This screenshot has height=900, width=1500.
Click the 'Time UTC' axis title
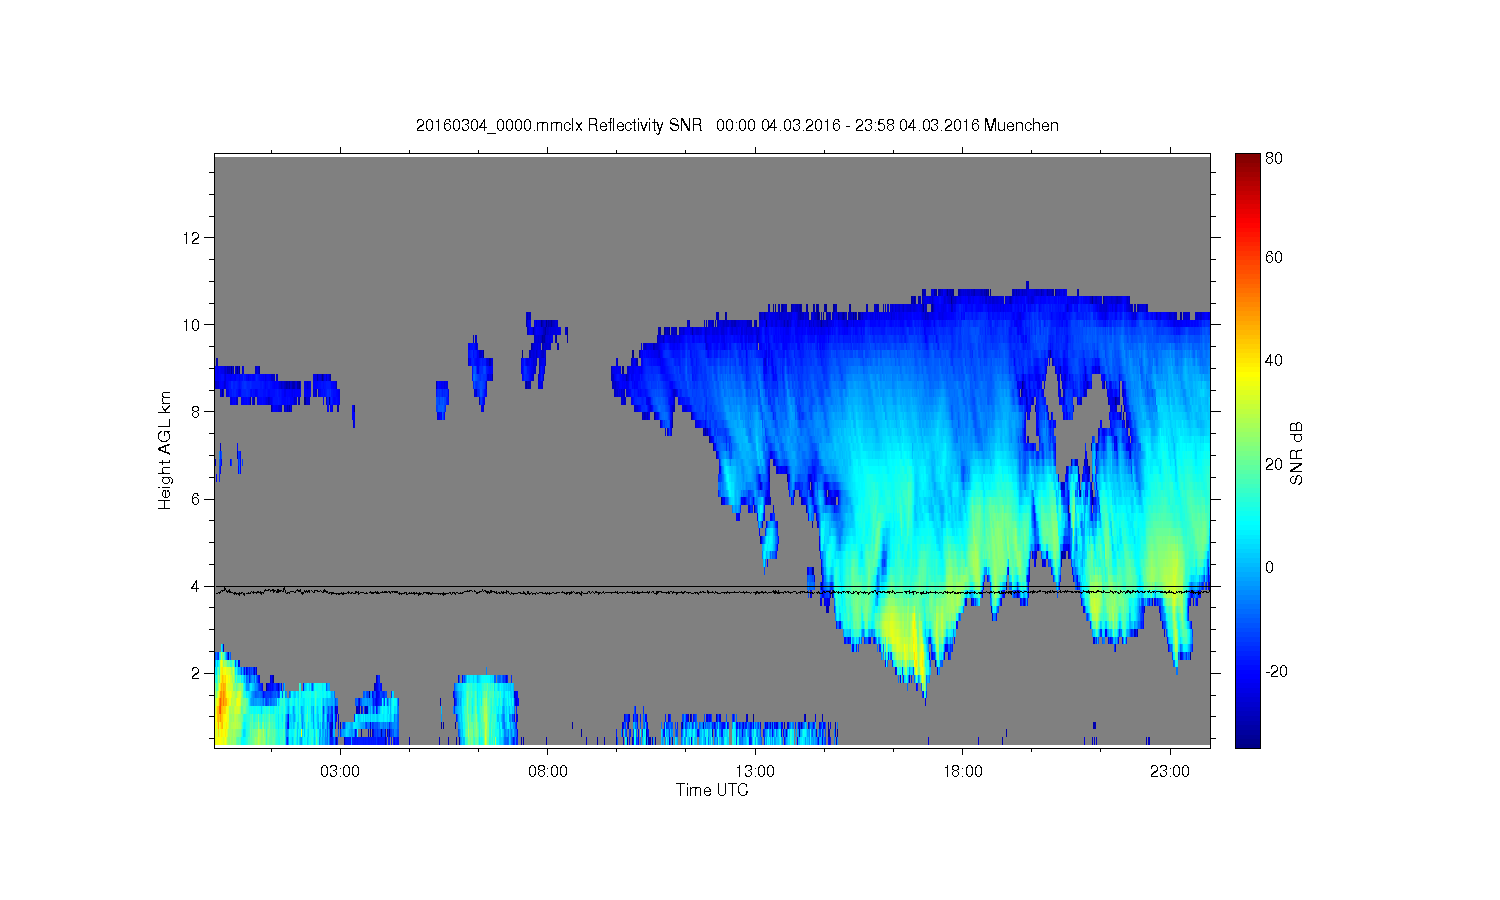click(x=712, y=790)
